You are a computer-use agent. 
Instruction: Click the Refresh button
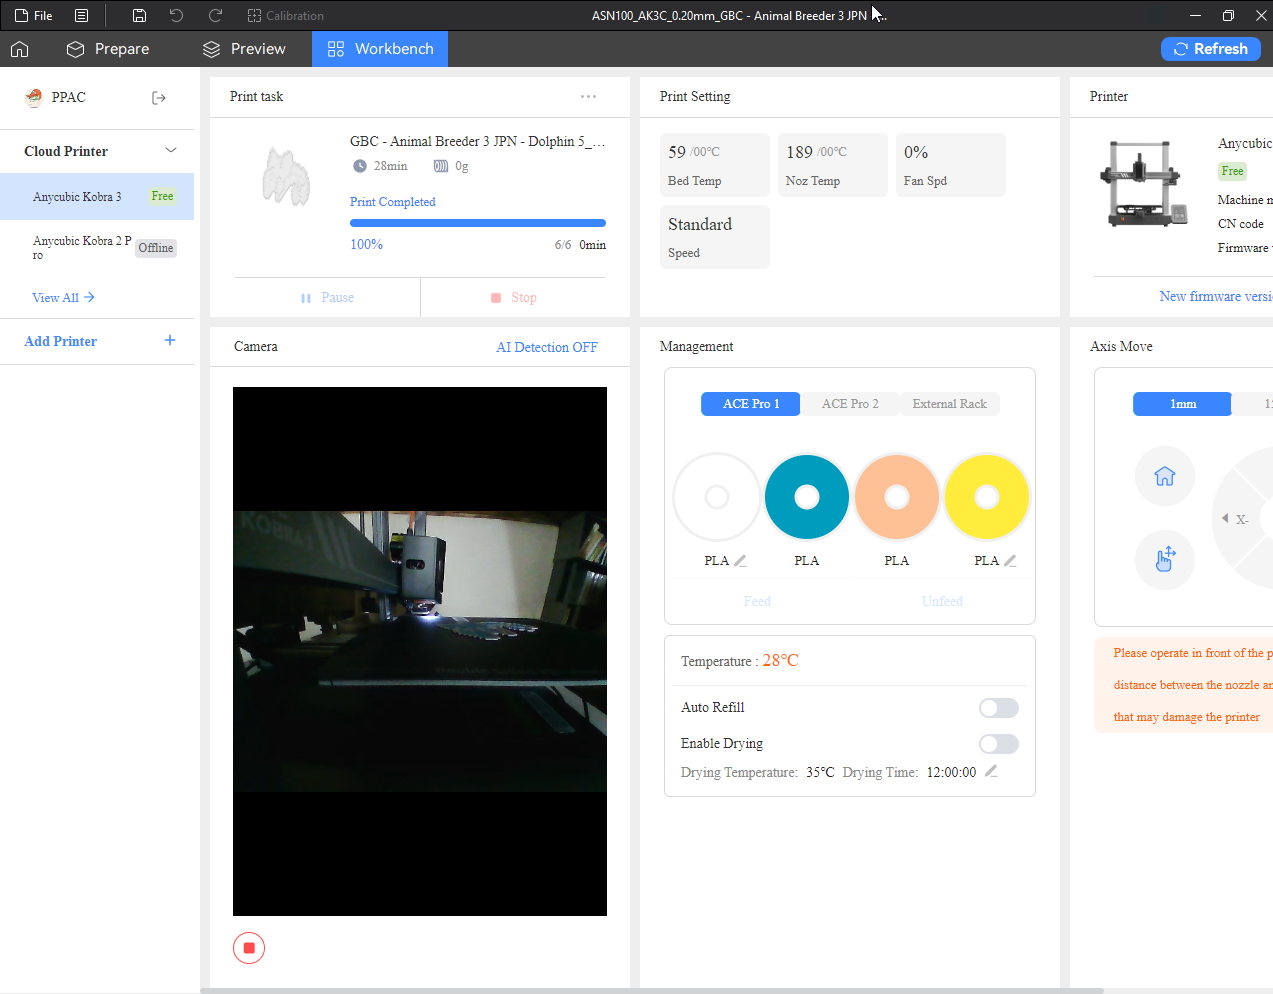pos(1211,49)
